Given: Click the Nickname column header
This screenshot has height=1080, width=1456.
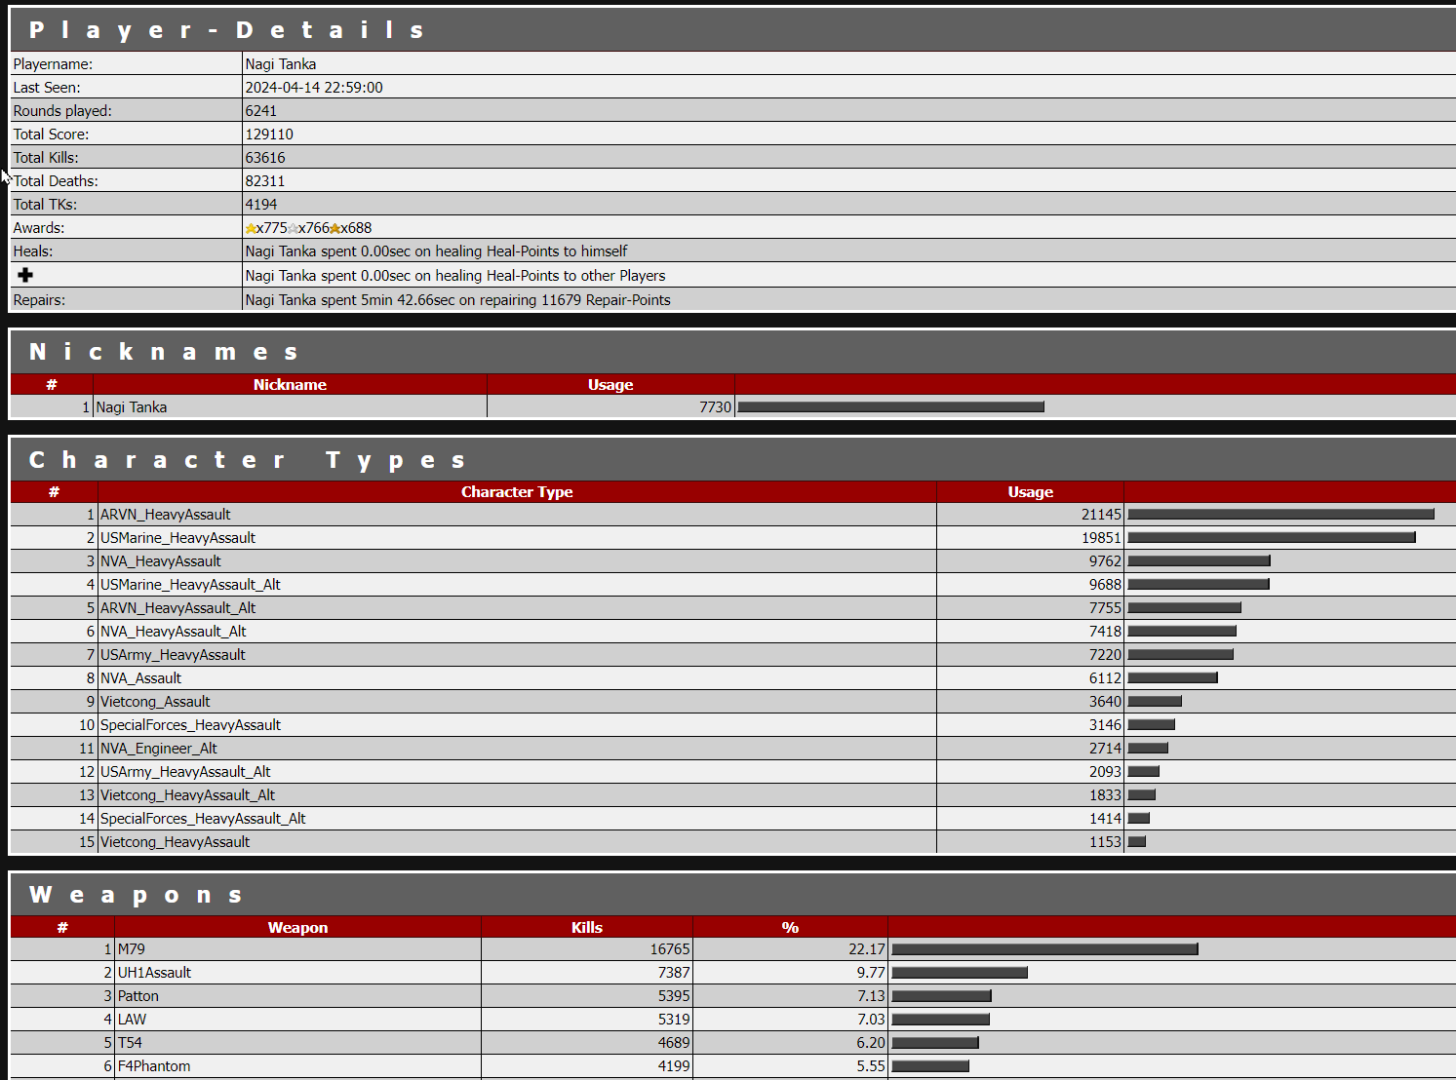Looking at the screenshot, I should 289,385.
